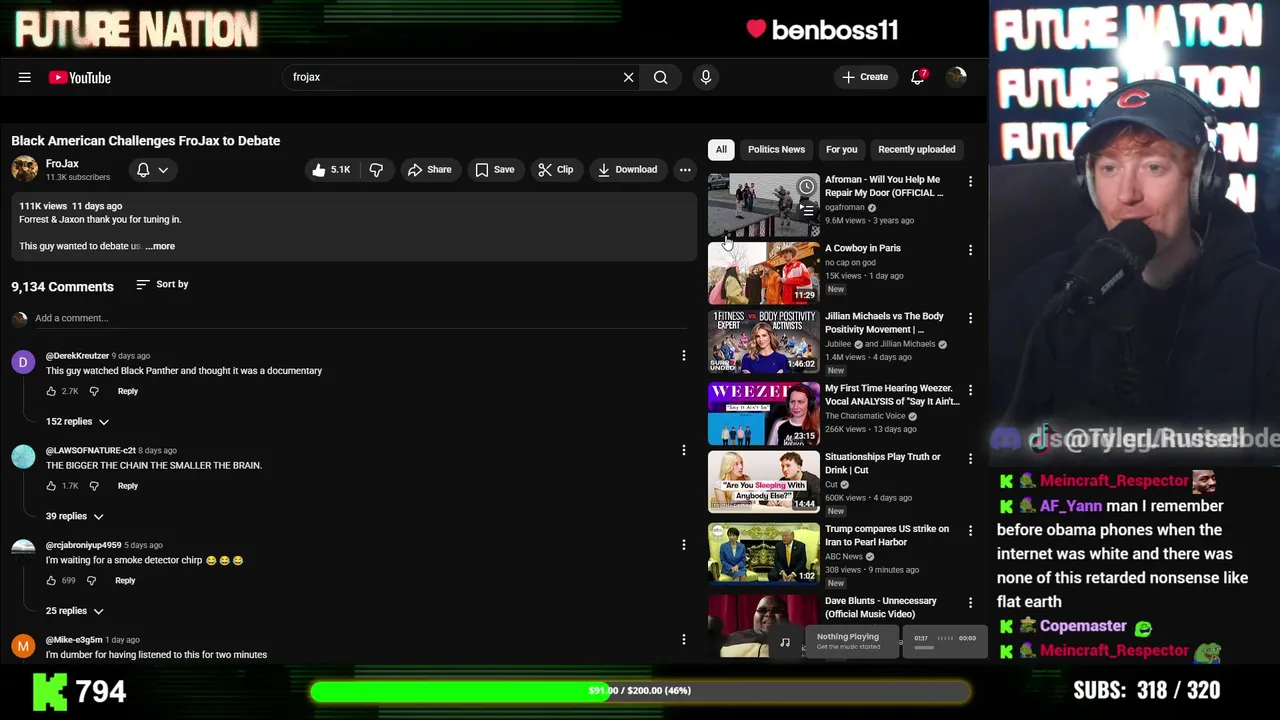Reply to LAWSOFNATURE comment
The image size is (1280, 720).
point(128,486)
